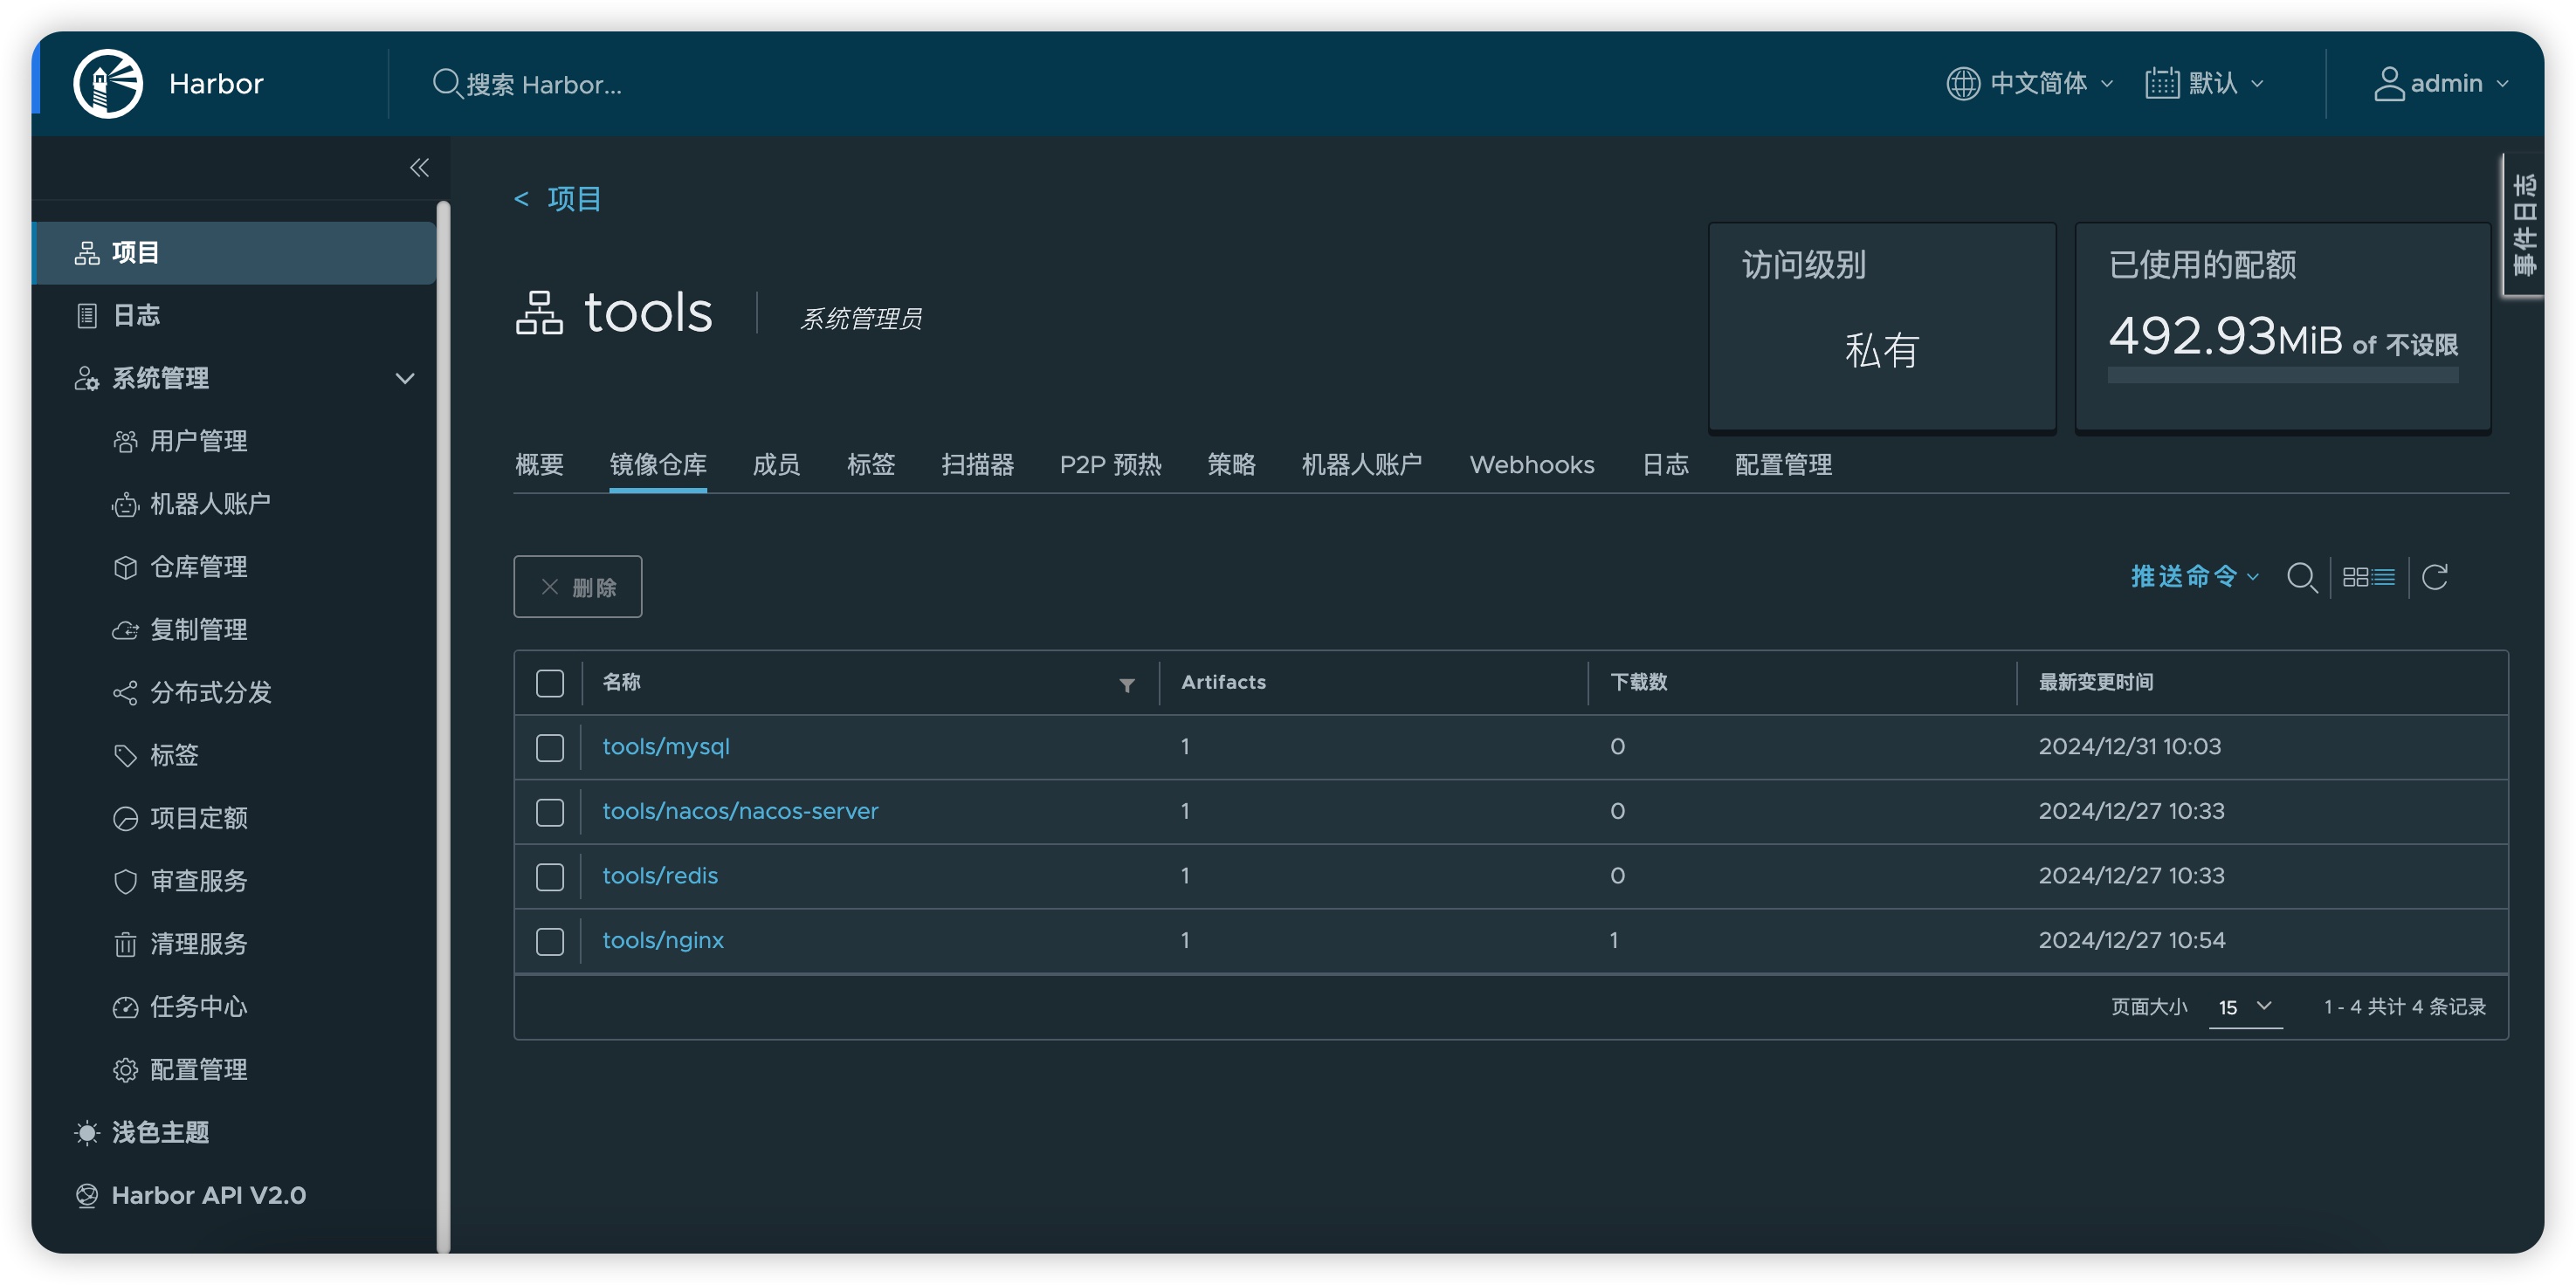Open the page size 15 dropdown
The height and width of the screenshot is (1285, 2576).
pos(2244,1007)
